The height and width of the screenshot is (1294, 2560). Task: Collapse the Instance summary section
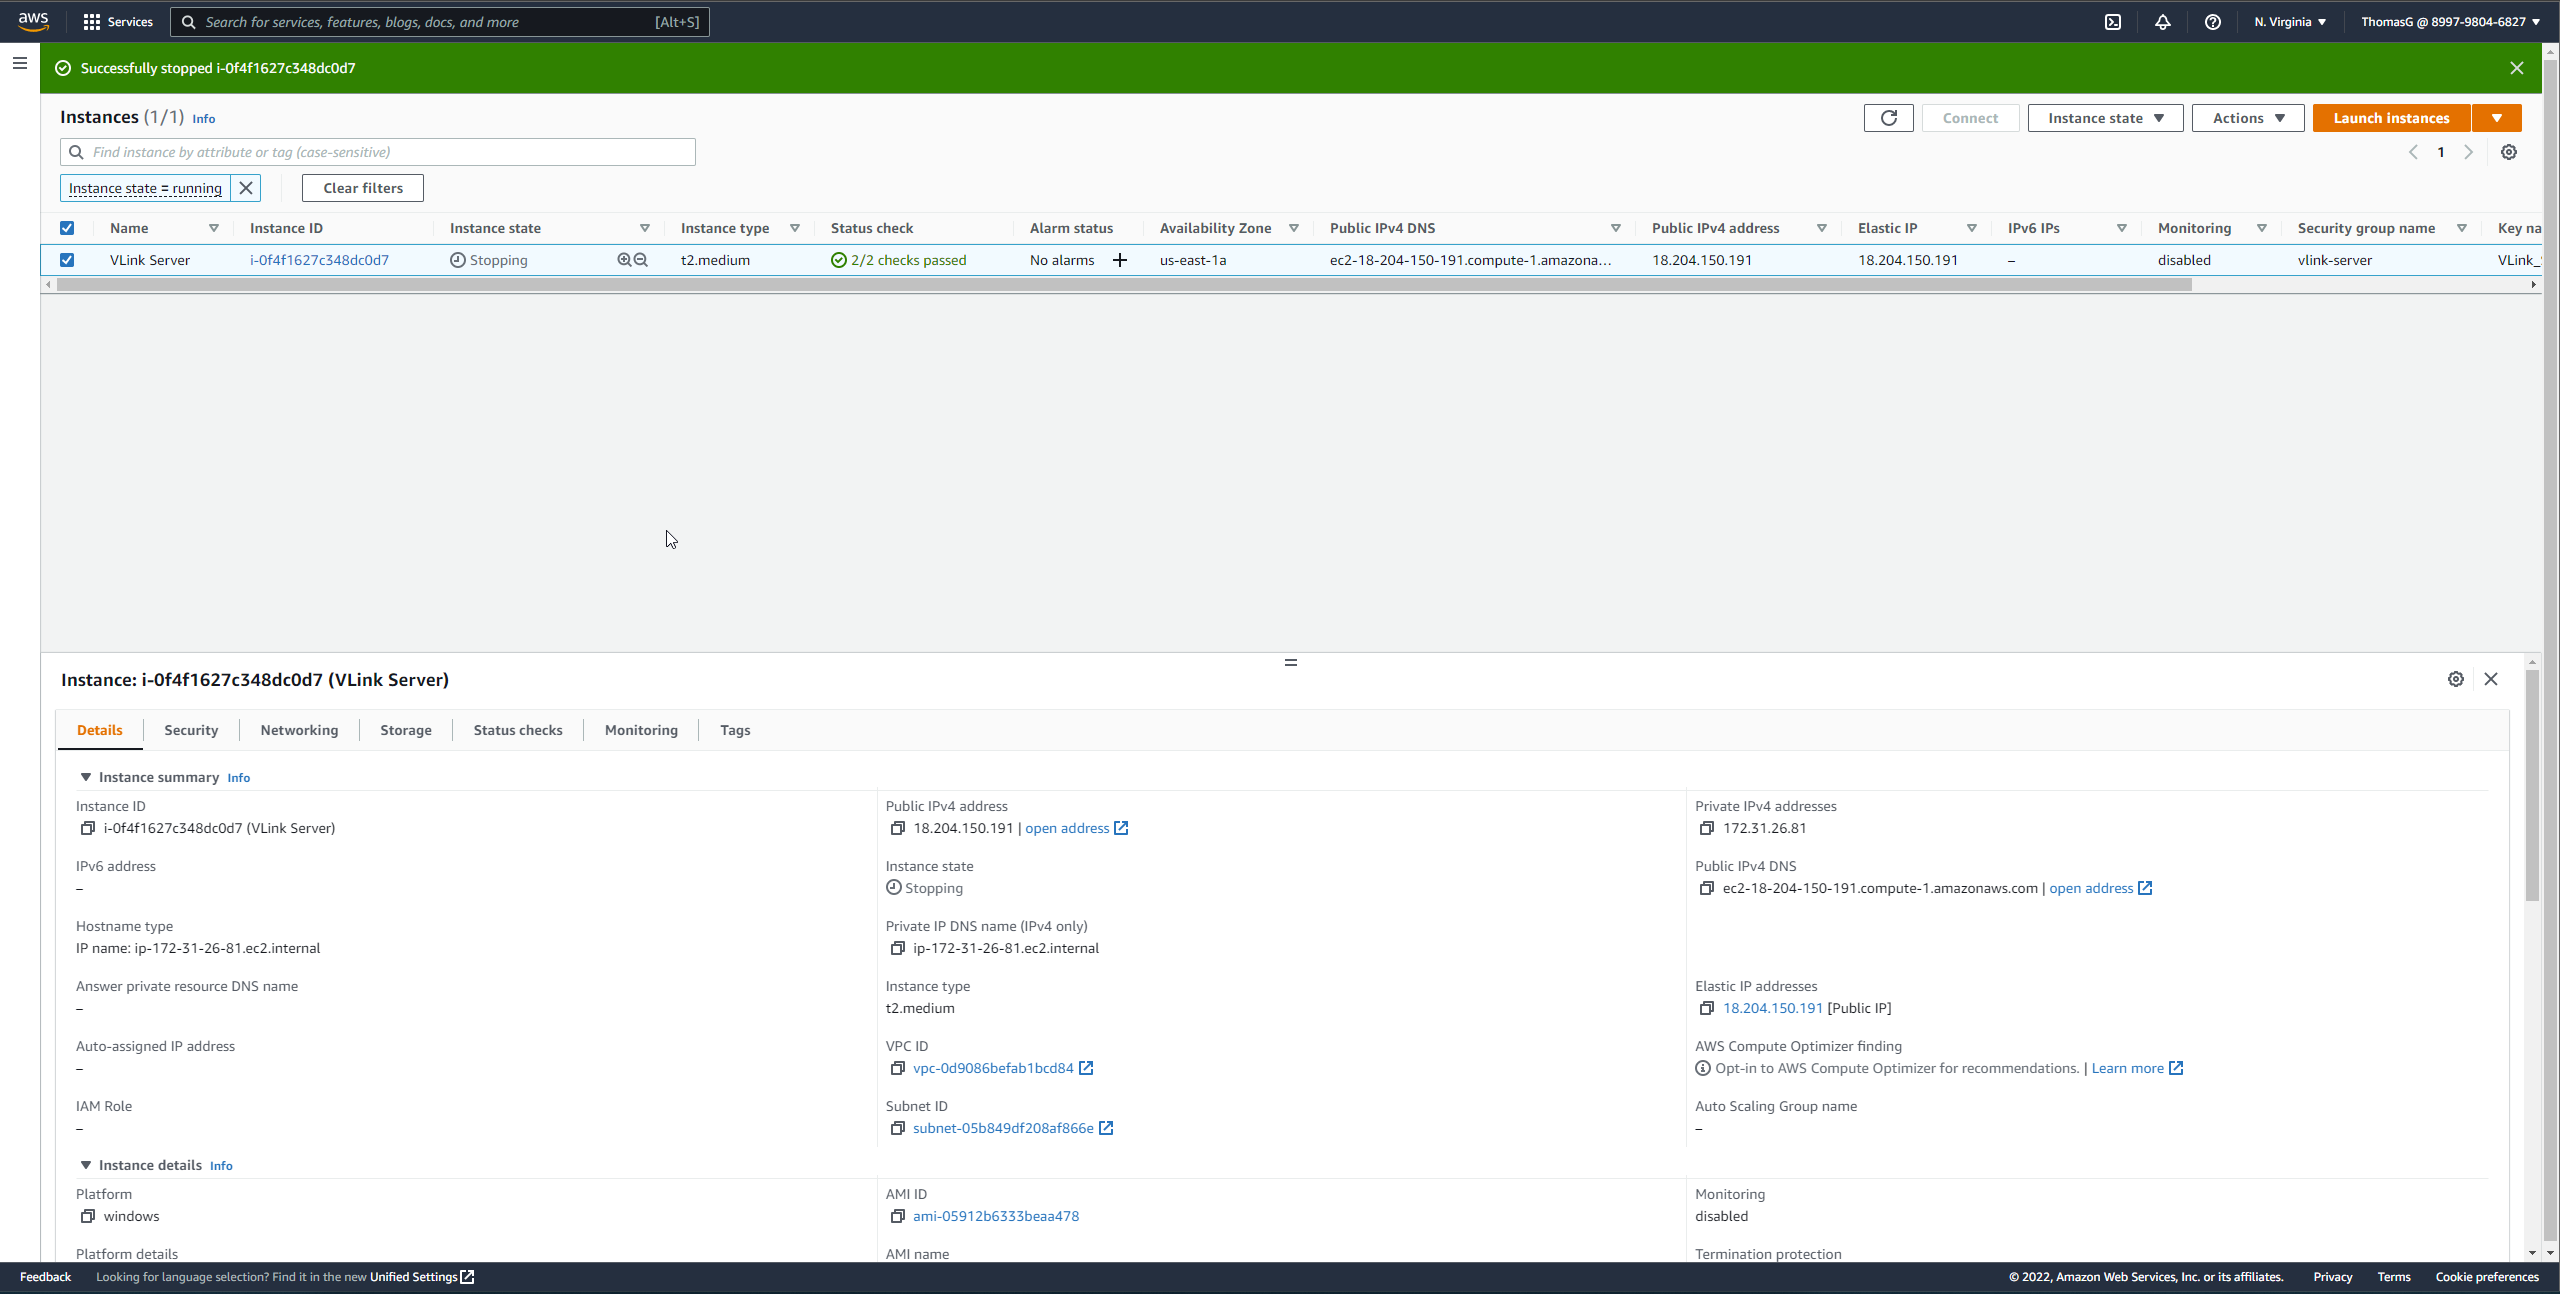[x=86, y=777]
